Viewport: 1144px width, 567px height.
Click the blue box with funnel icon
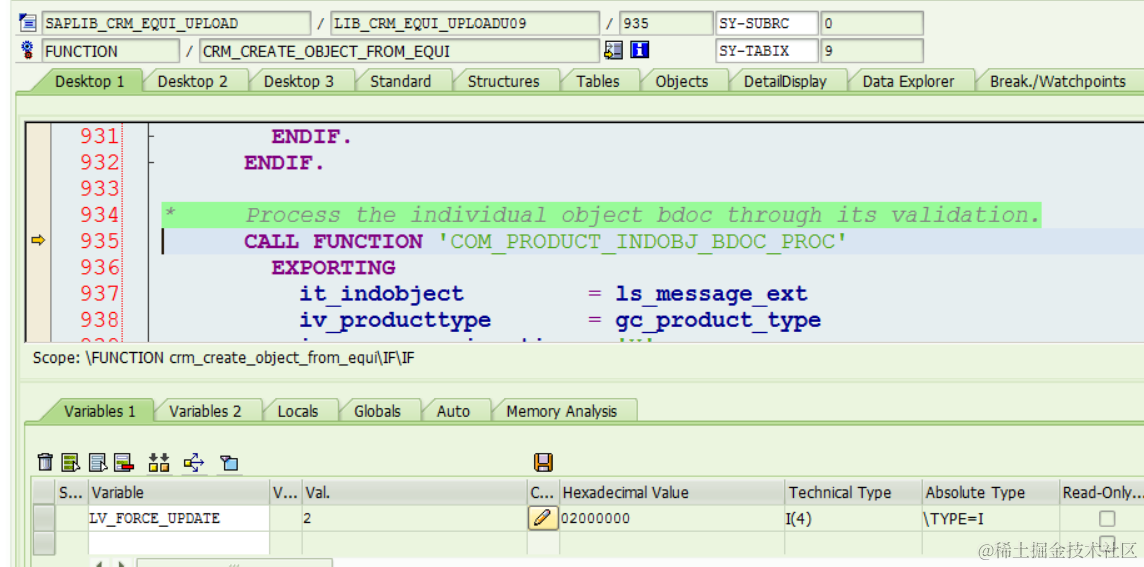[229, 462]
